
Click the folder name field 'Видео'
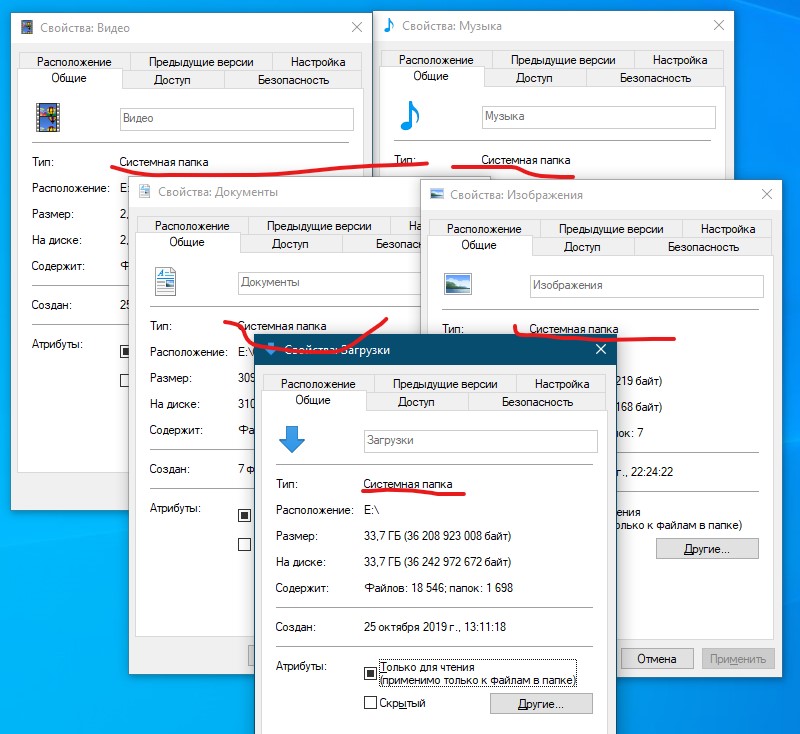237,119
